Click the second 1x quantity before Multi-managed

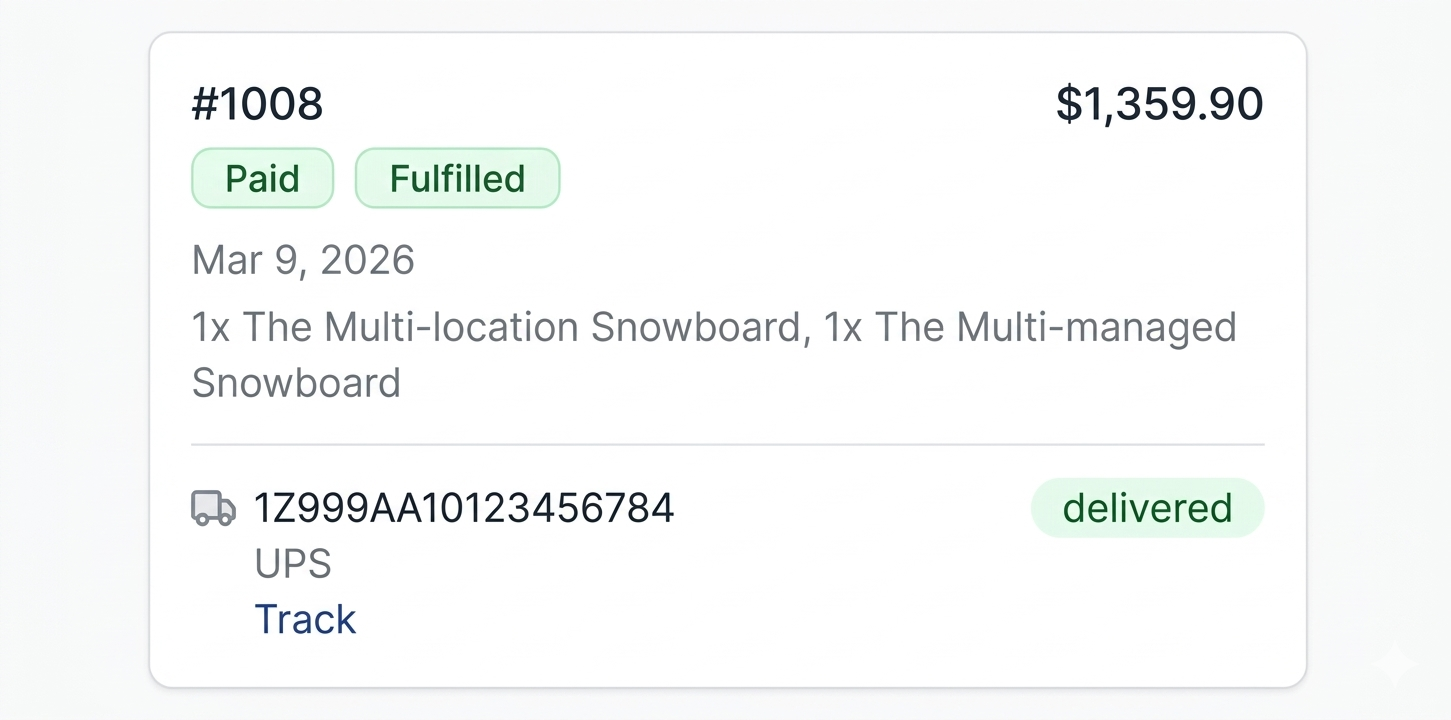843,328
